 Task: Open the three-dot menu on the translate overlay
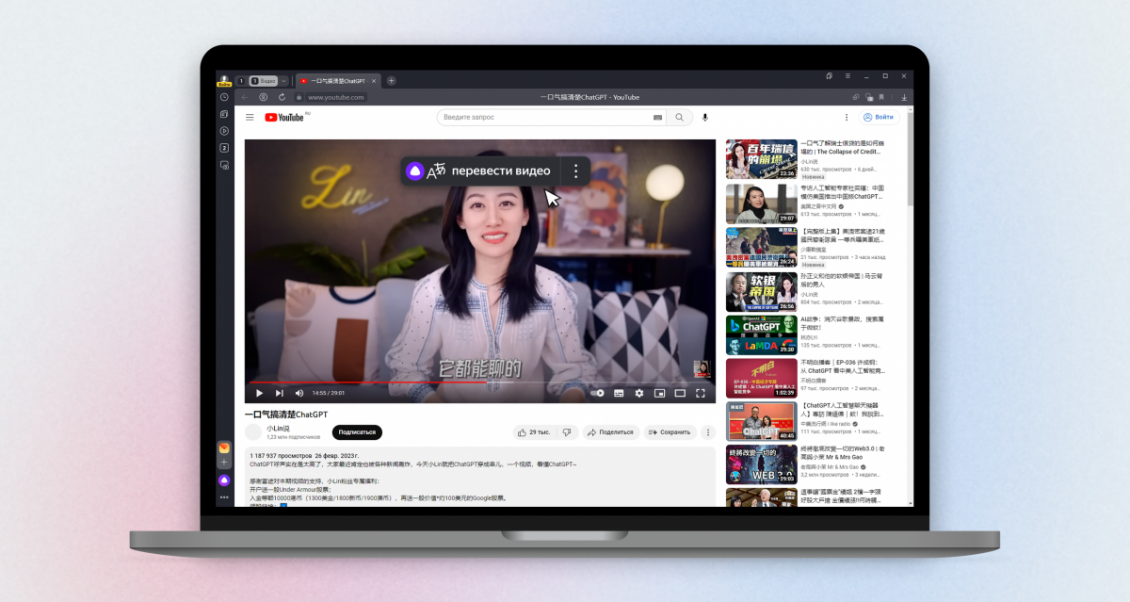575,171
